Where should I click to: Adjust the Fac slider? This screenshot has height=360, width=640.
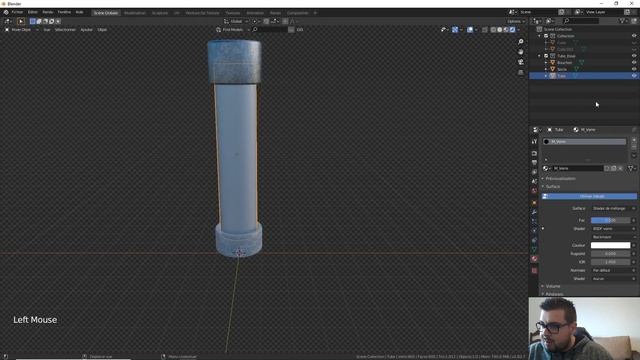610,220
